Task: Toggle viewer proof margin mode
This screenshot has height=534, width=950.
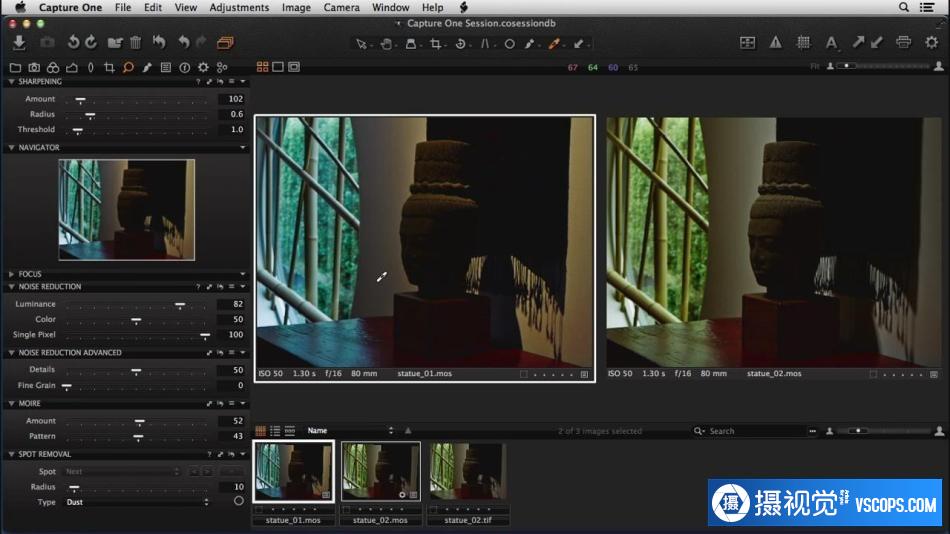Action: [294, 67]
